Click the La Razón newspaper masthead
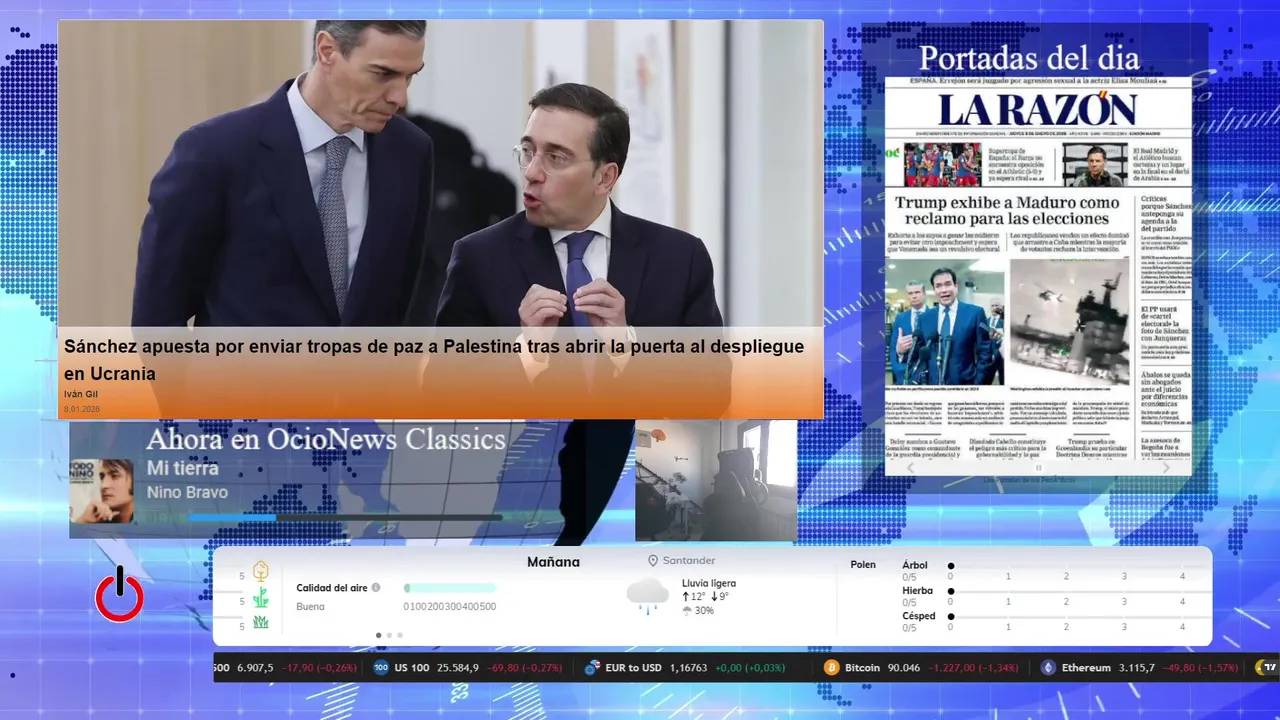 click(x=1037, y=109)
